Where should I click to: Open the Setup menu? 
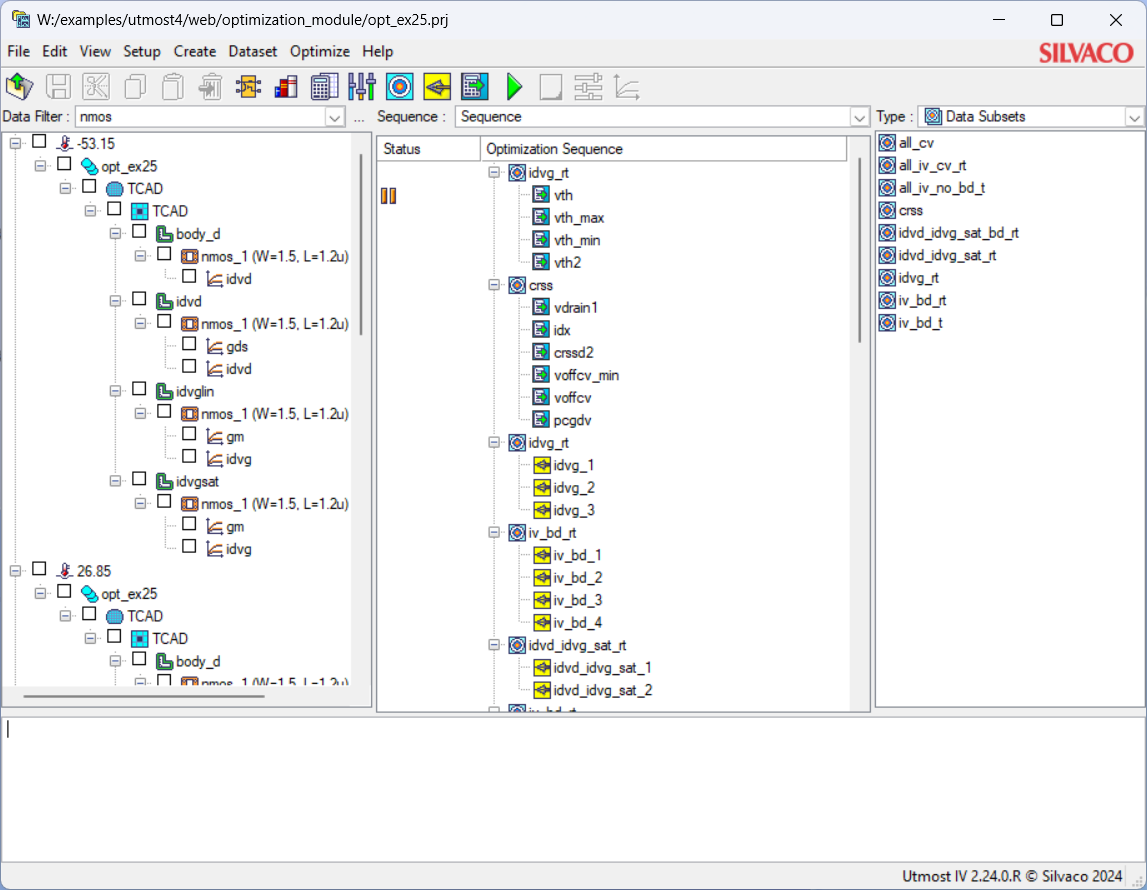pyautogui.click(x=142, y=51)
